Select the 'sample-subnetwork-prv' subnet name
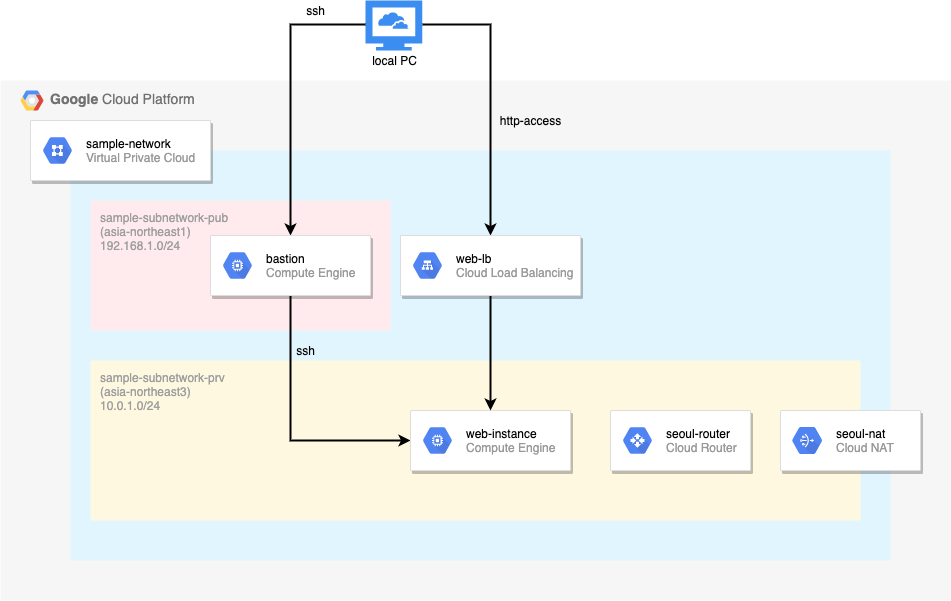951x601 pixels. (162, 378)
